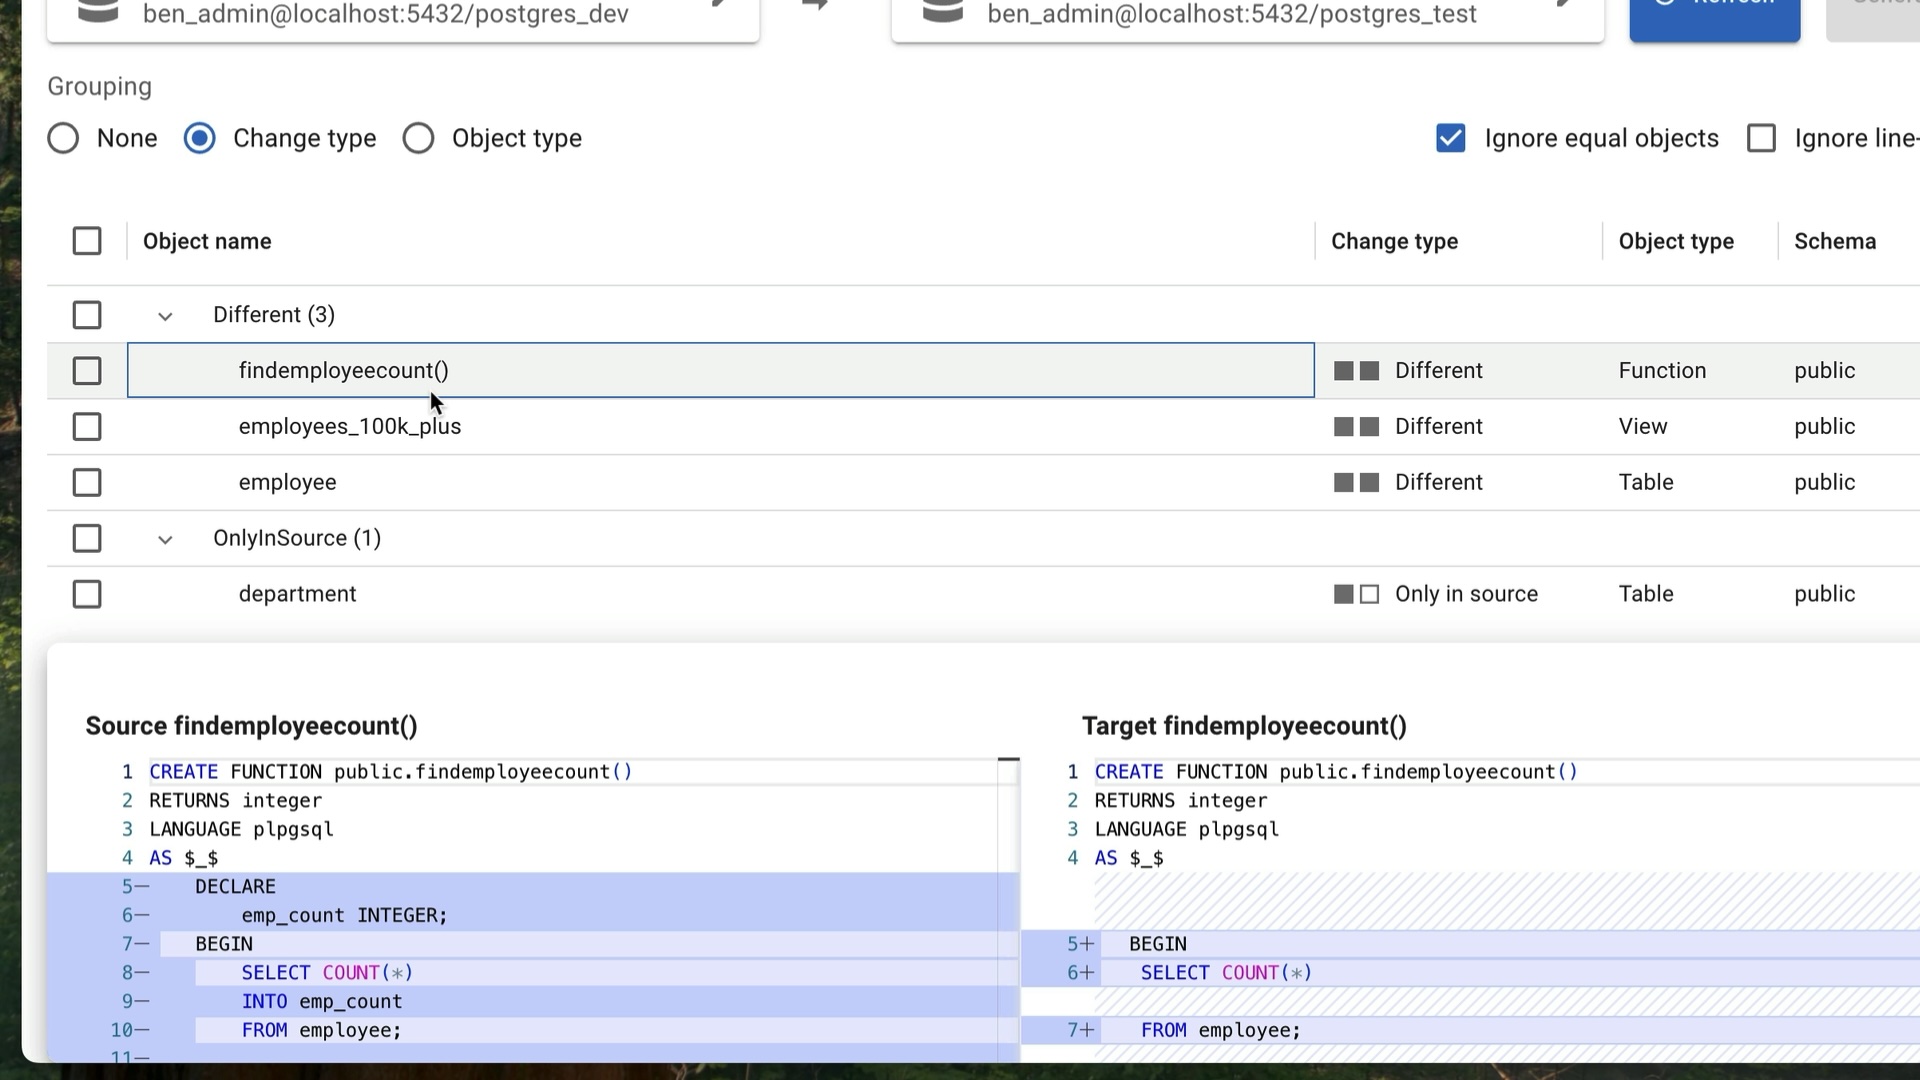Collapse the OnlyInSource (1) group
The height and width of the screenshot is (1080, 1920).
(x=165, y=540)
